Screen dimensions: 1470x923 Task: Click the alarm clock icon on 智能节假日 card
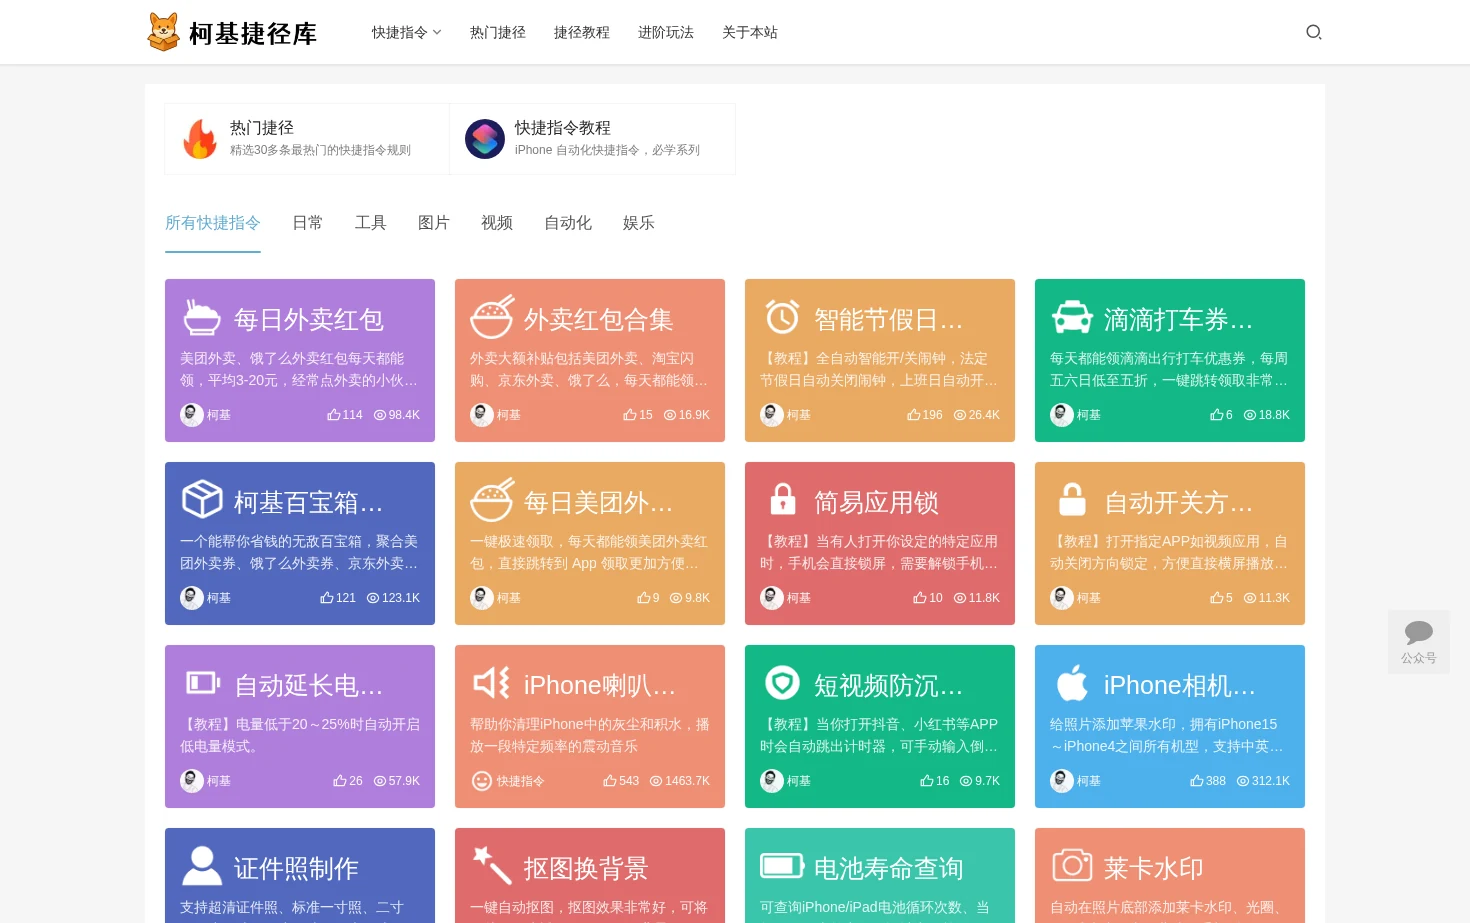point(782,317)
